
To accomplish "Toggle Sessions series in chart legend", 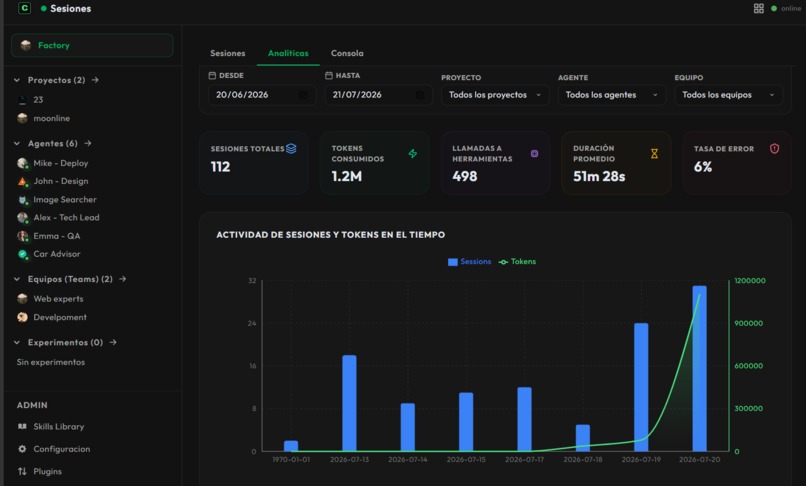I will coord(469,262).
